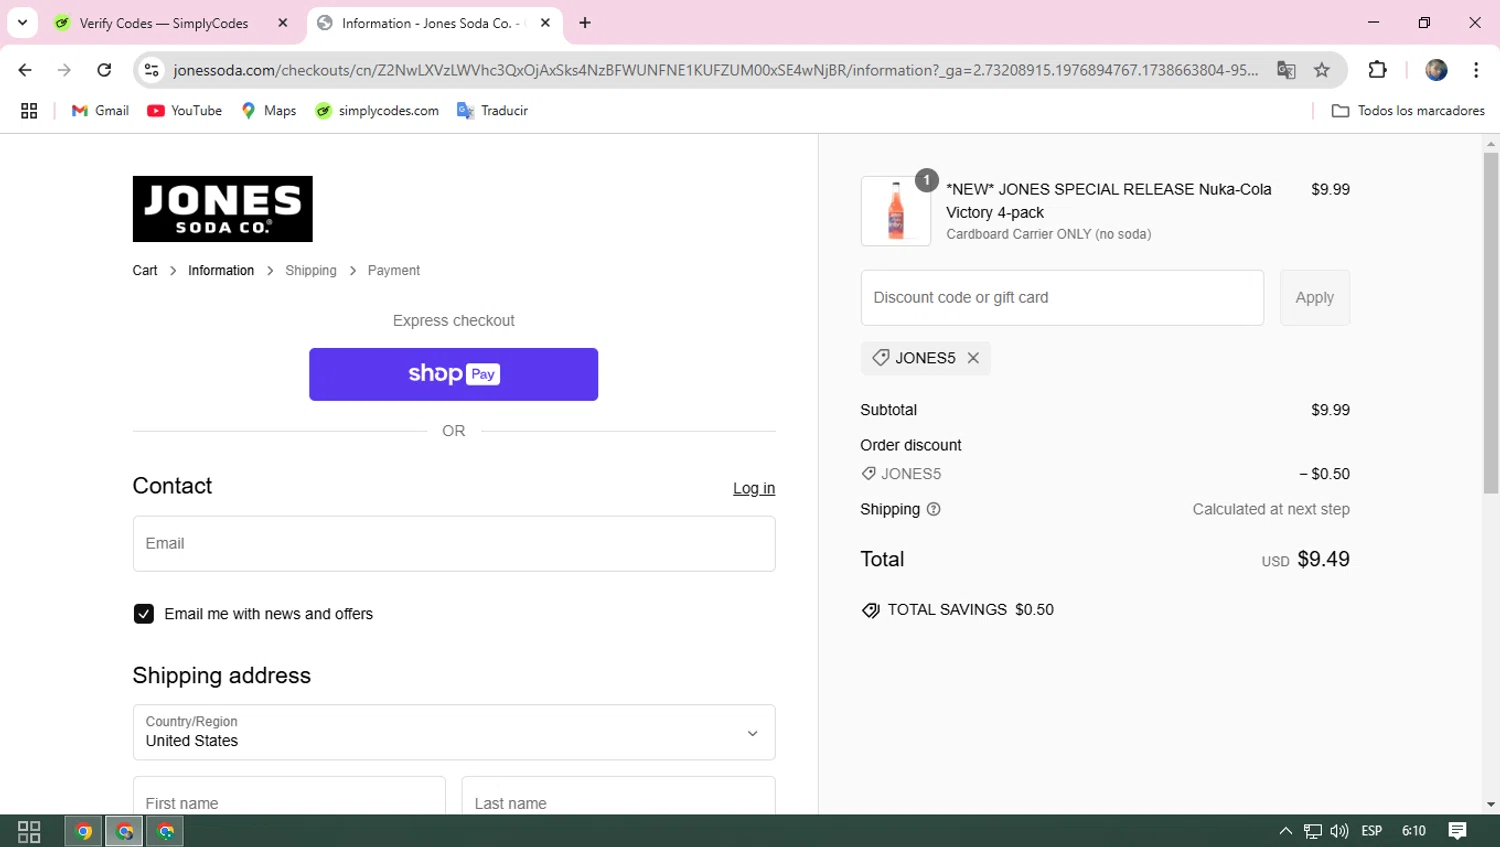Open a new browser tab

[585, 23]
